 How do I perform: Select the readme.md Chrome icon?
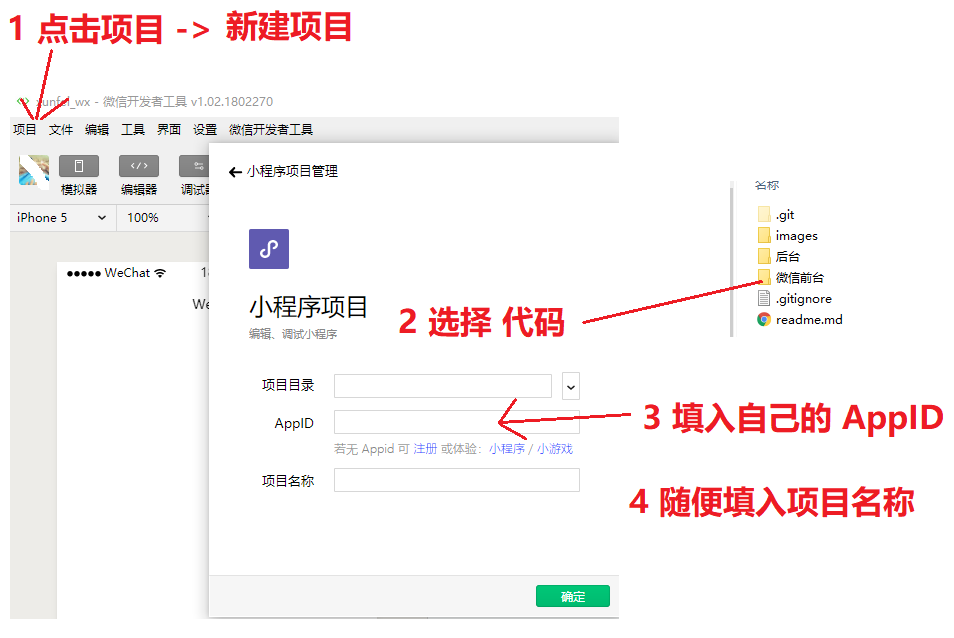point(764,319)
